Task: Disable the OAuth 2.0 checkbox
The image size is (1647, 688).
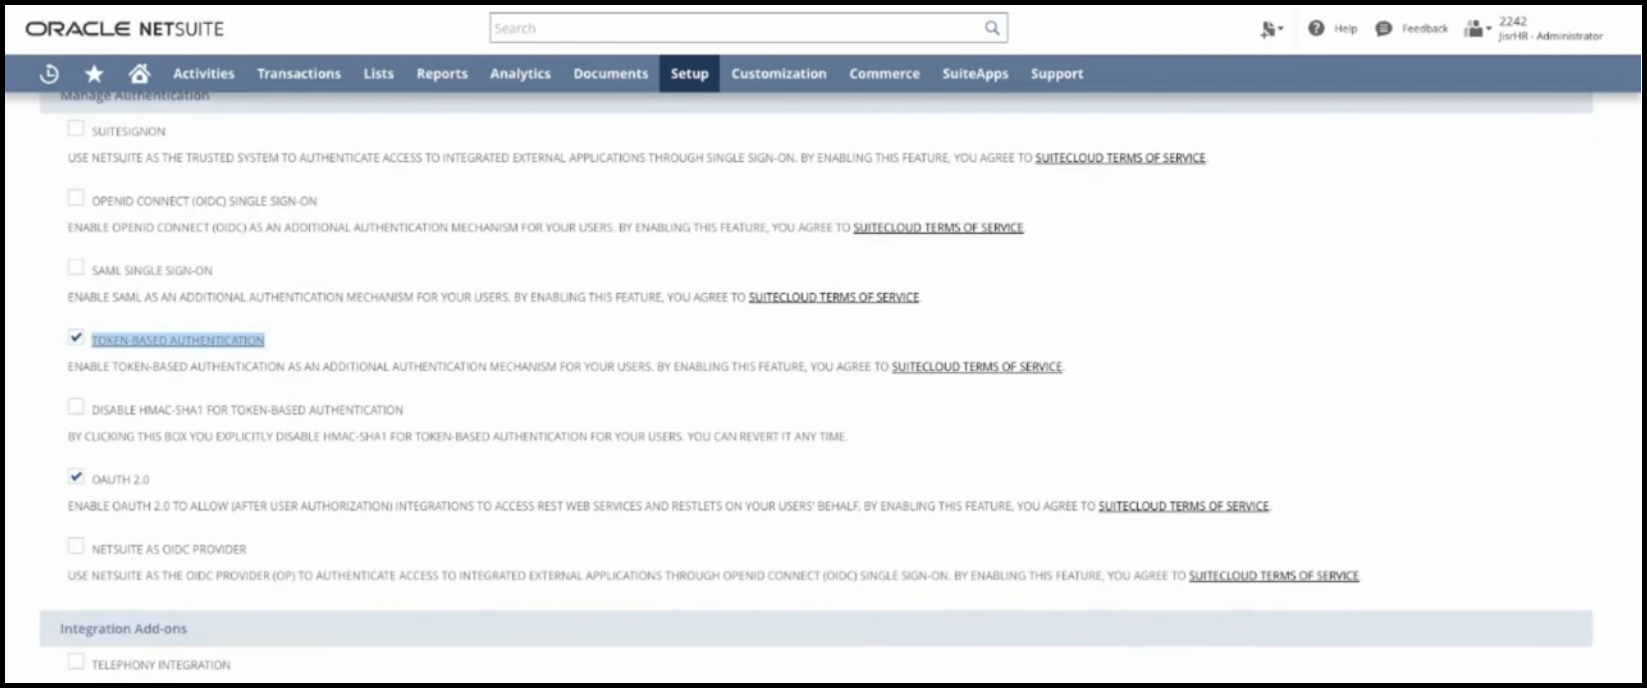Action: (76, 477)
